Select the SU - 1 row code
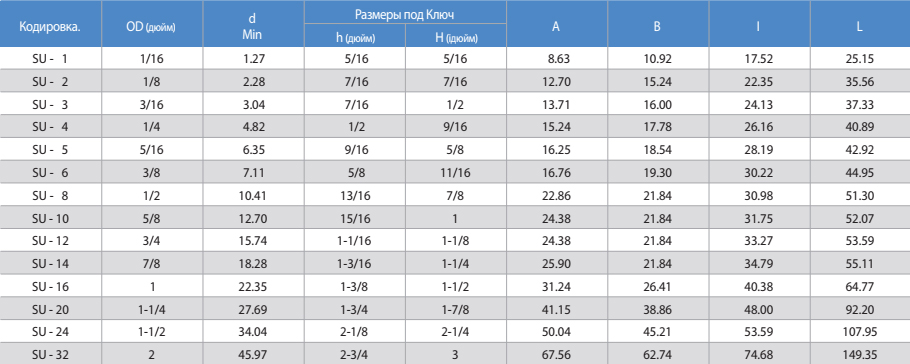Screen dimensions: 910x364 pyautogui.click(x=50, y=59)
